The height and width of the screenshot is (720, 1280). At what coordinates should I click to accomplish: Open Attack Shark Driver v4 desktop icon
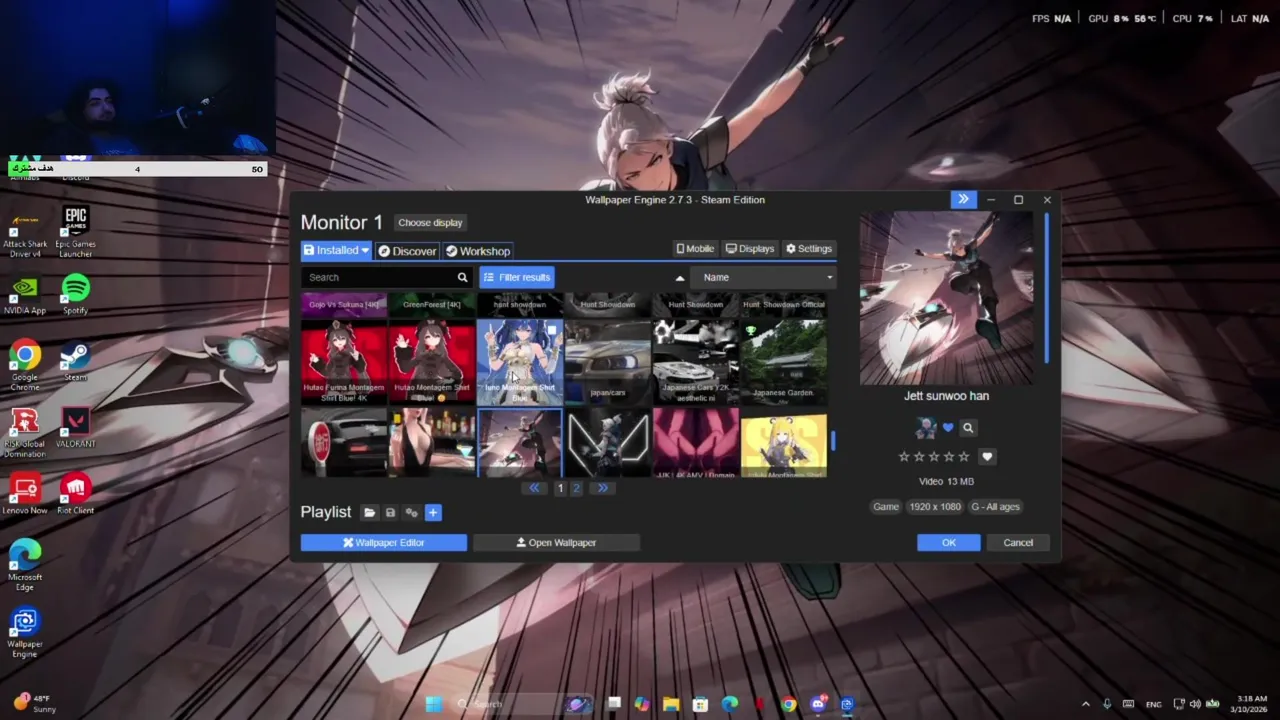tap(25, 232)
